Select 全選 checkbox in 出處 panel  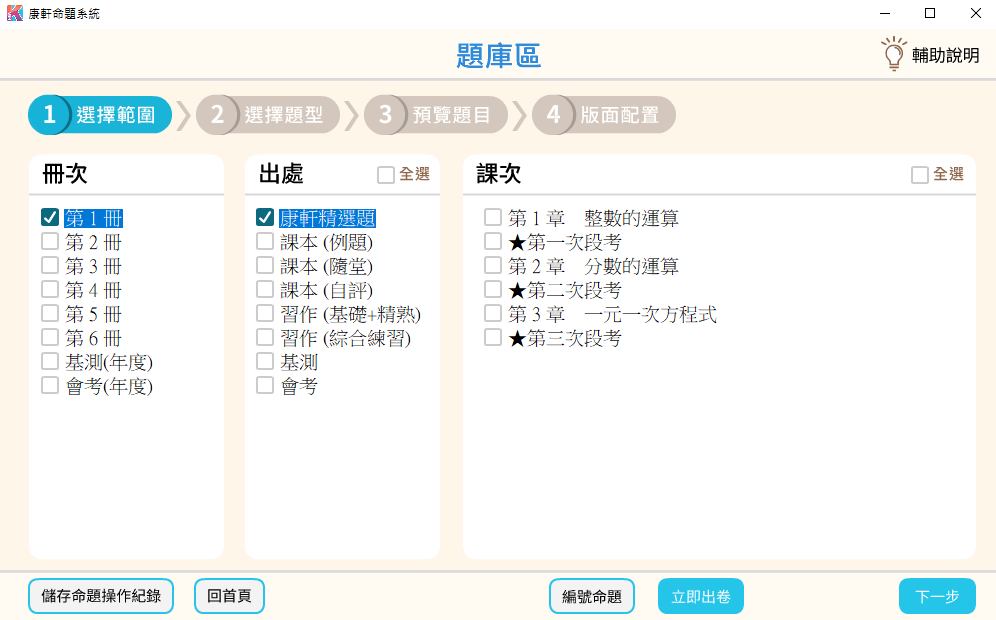click(x=386, y=175)
